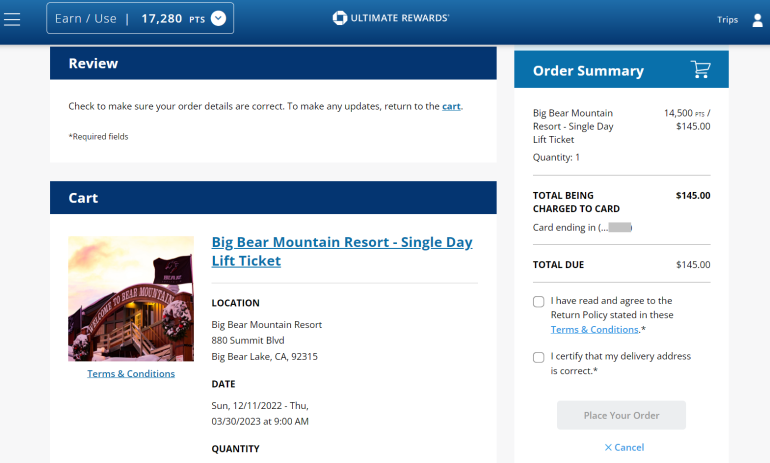Click the Cart section header
The width and height of the screenshot is (770, 463).
[x=273, y=198]
